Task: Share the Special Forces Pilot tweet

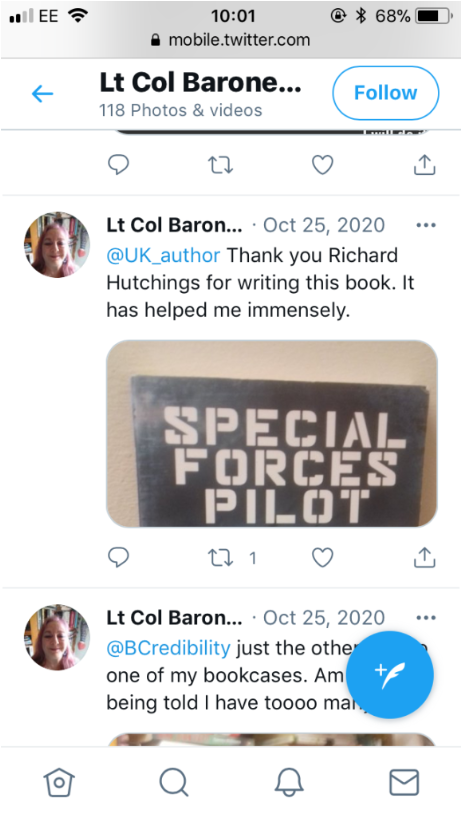Action: (424, 557)
